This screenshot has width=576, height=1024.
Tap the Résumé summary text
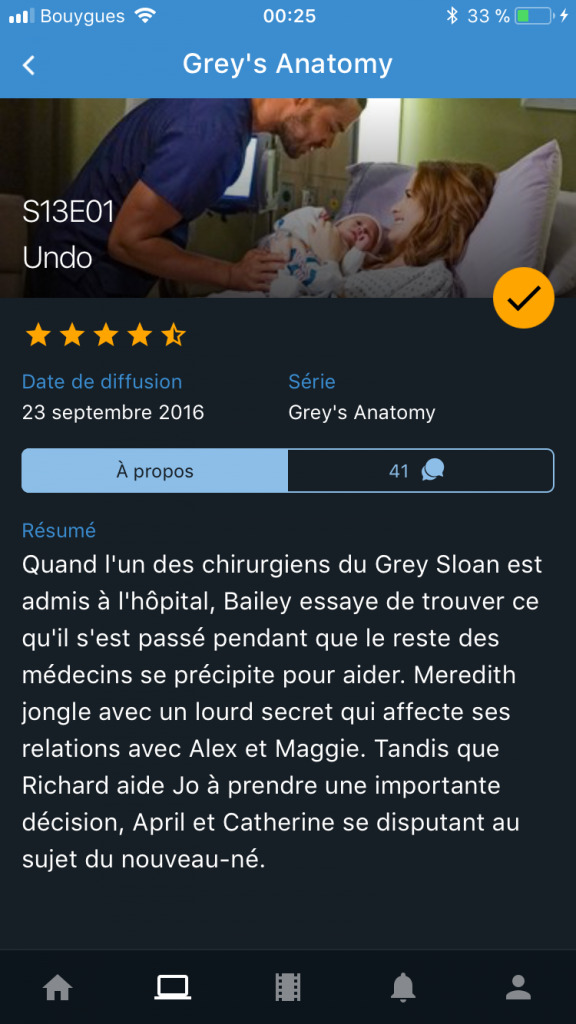point(282,712)
